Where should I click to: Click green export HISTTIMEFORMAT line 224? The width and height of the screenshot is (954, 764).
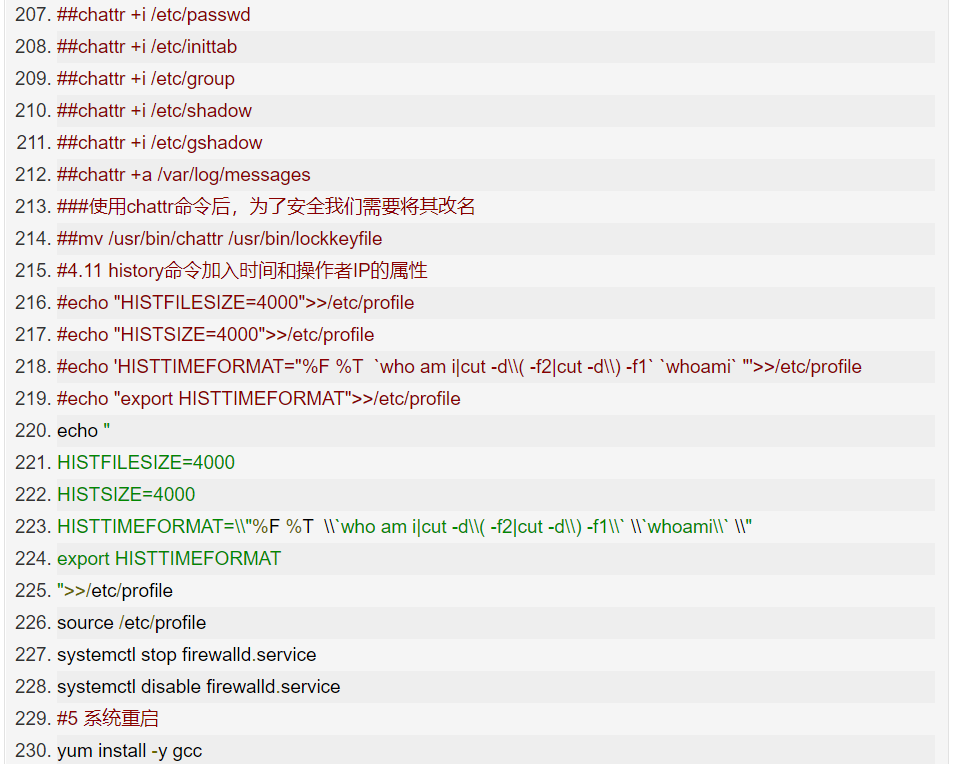coord(169,559)
